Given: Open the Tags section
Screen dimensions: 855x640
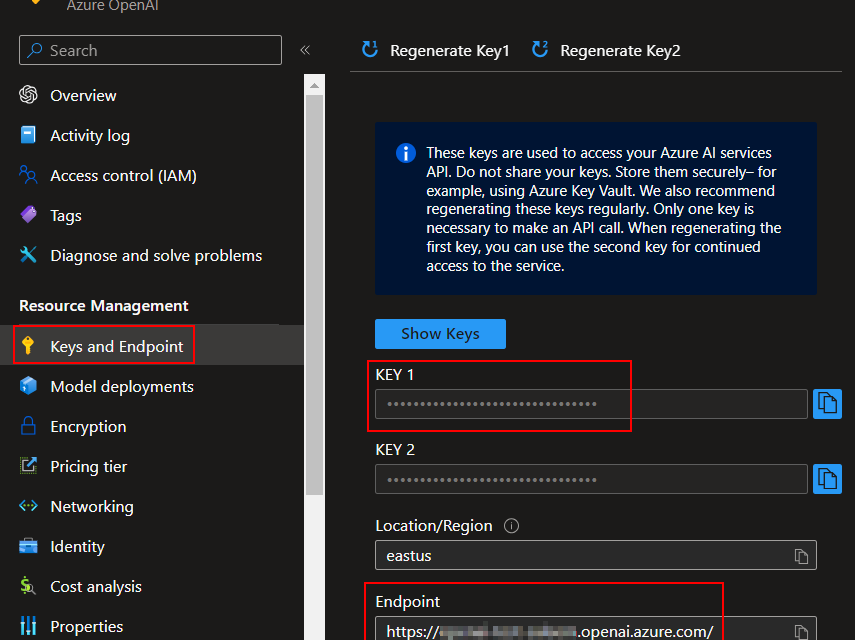Looking at the screenshot, I should 66,216.
